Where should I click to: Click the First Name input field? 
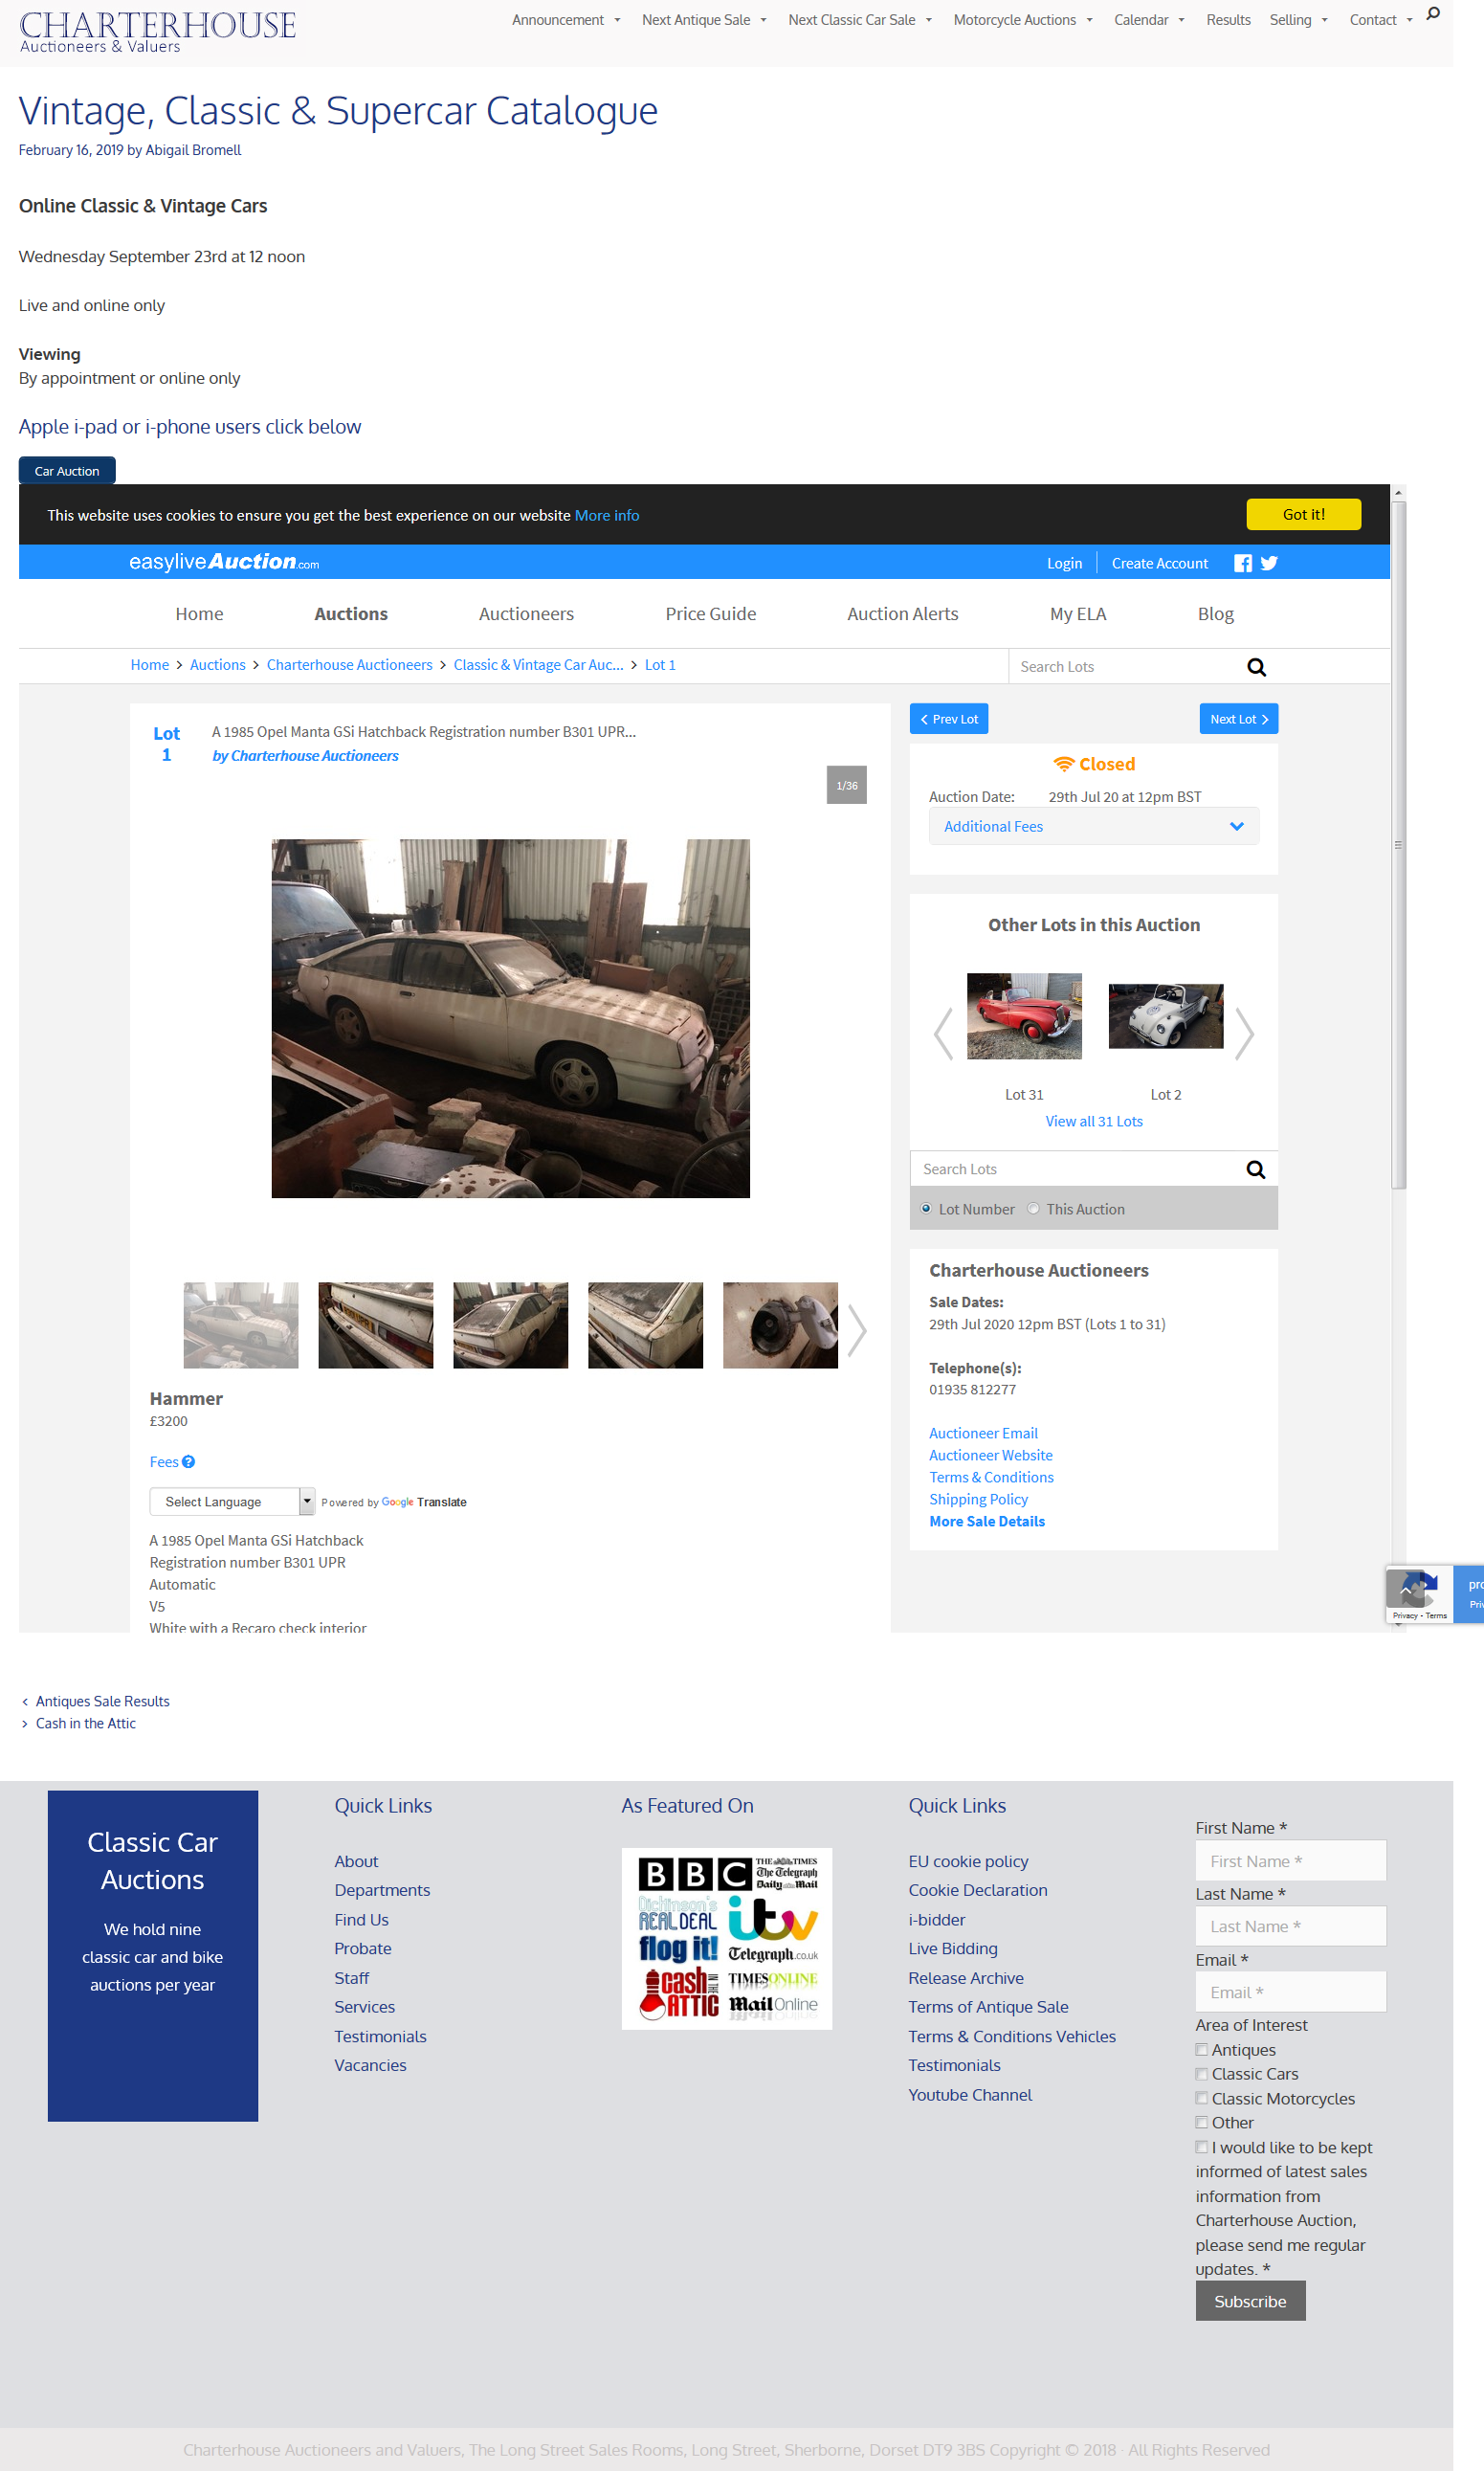(x=1291, y=1861)
